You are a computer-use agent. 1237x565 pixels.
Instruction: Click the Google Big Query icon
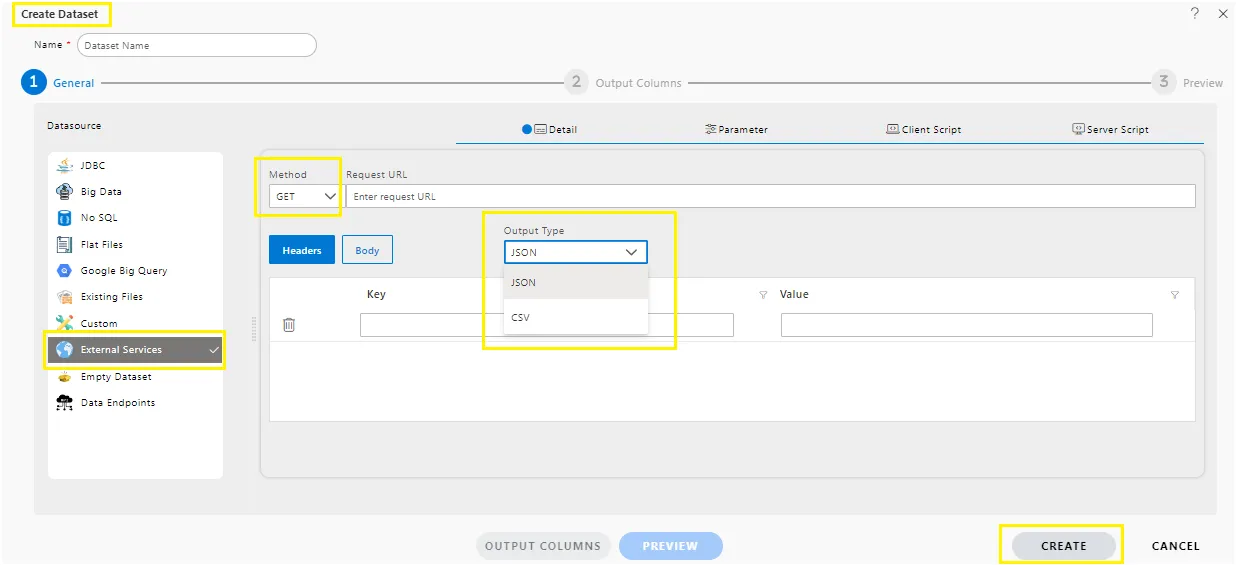(x=64, y=271)
